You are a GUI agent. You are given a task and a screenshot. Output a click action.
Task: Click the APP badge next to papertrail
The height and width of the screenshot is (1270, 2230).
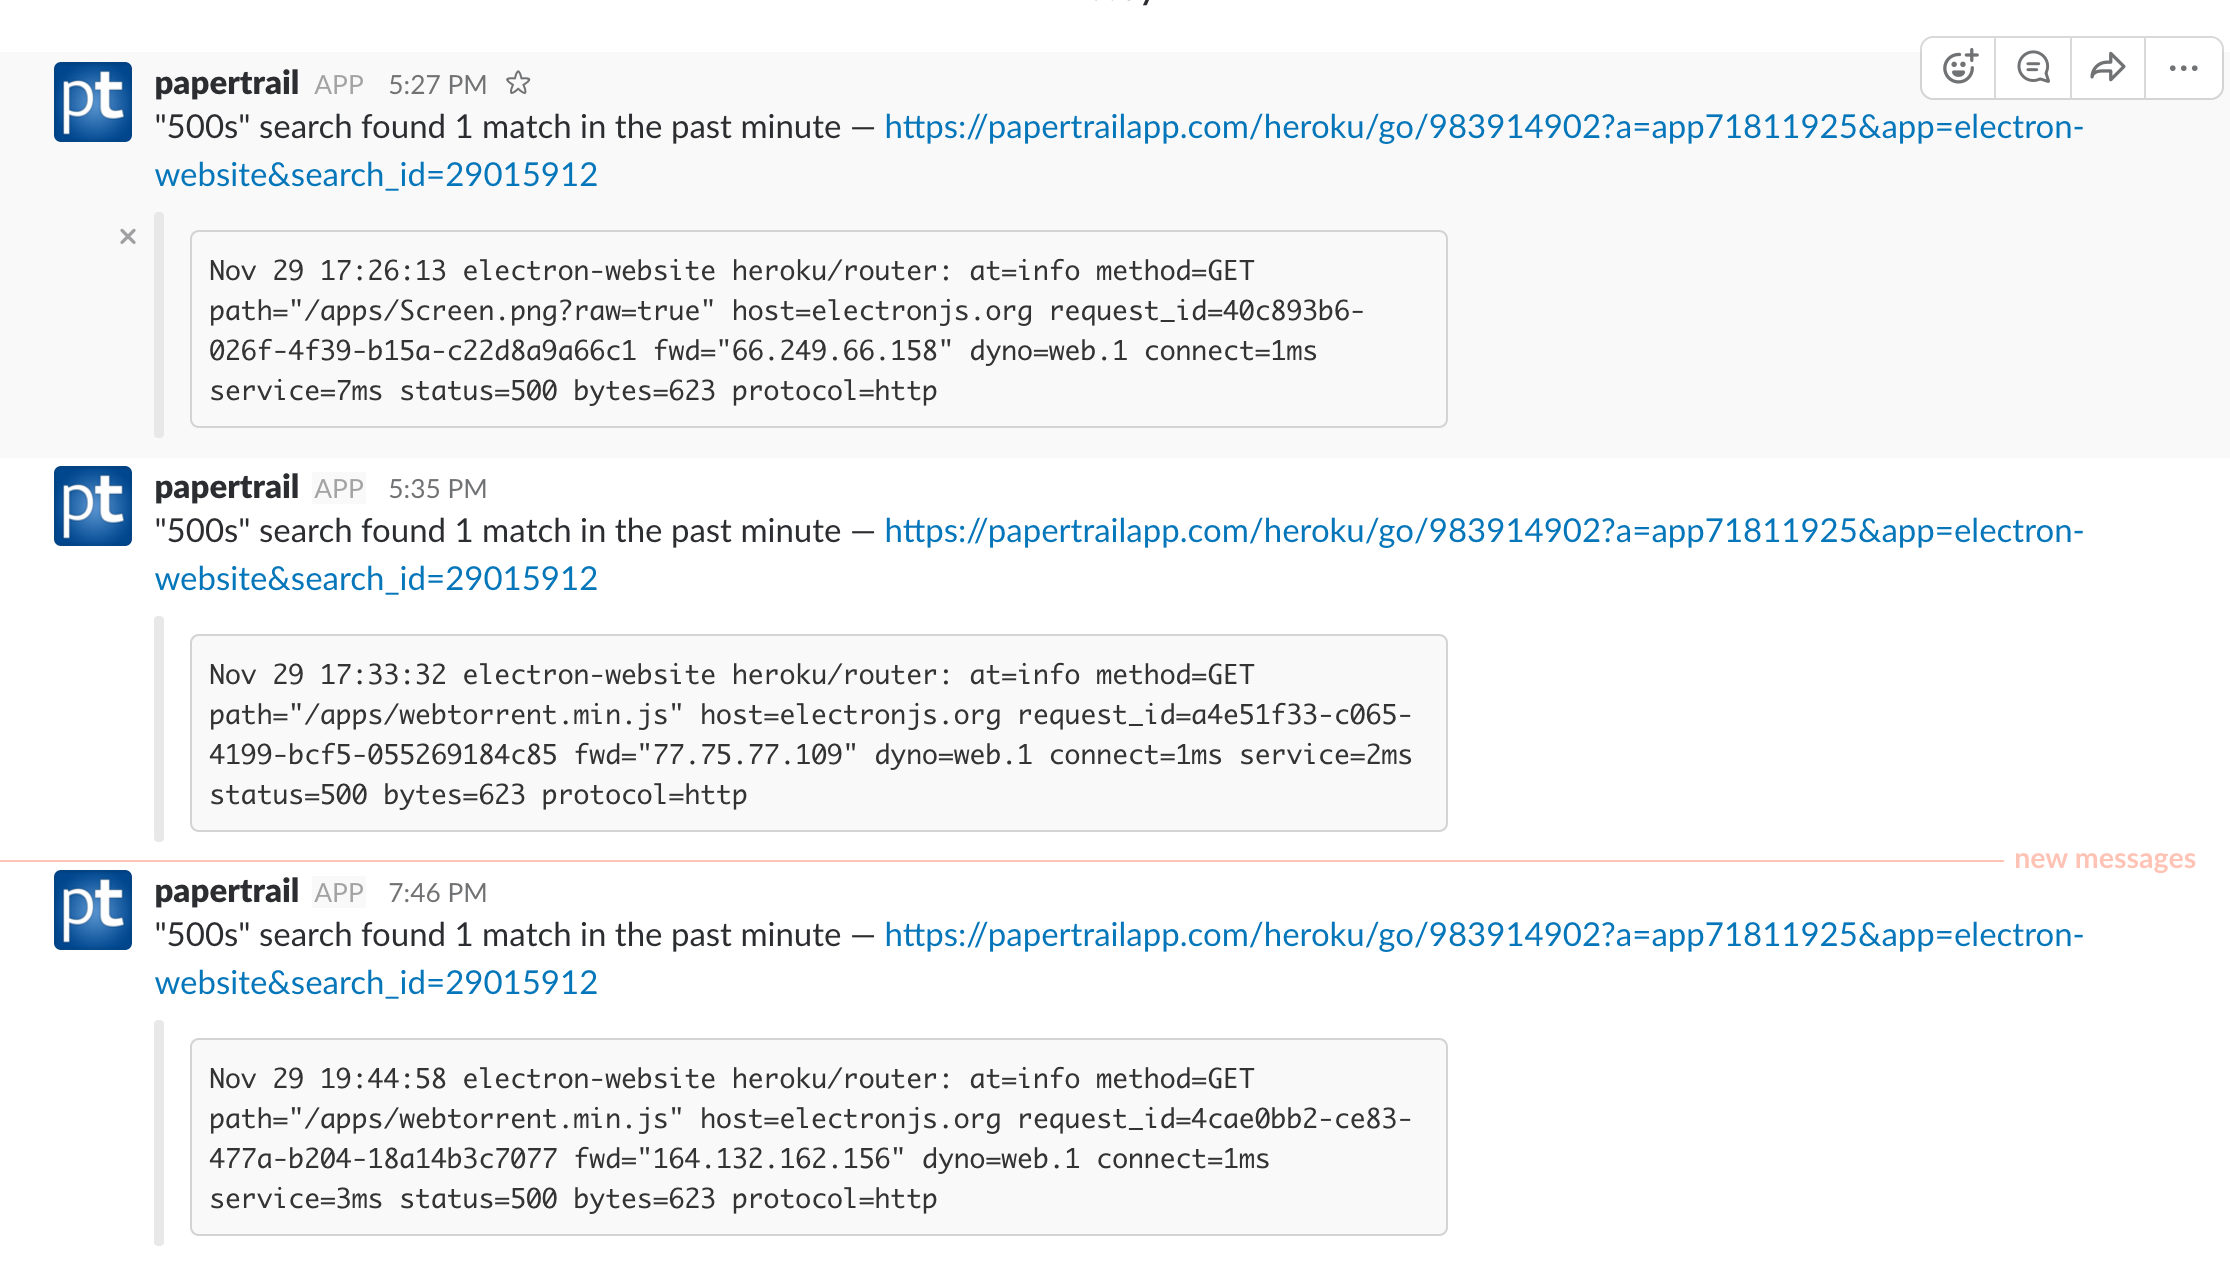339,84
